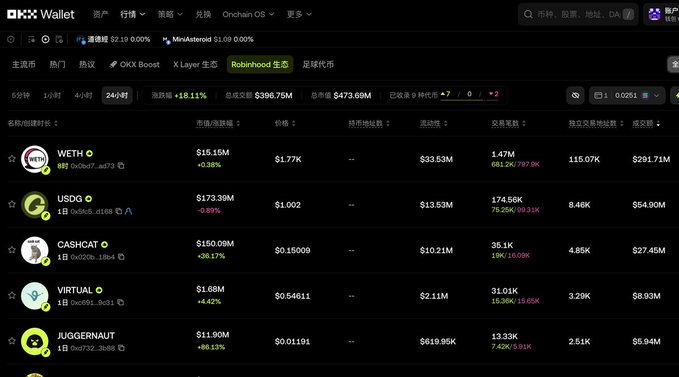The width and height of the screenshot is (679, 377).
Task: Favorite WETH with the star icon
Action: [x=12, y=159]
